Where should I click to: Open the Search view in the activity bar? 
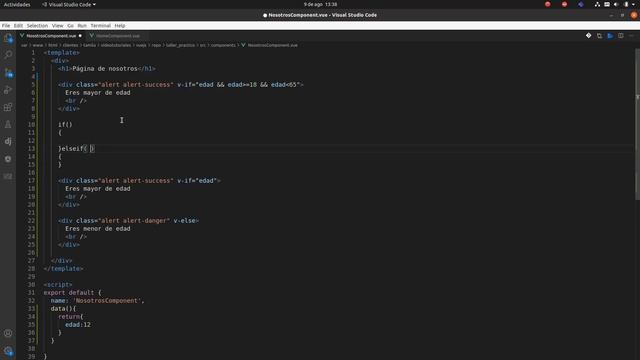pyautogui.click(x=8, y=55)
